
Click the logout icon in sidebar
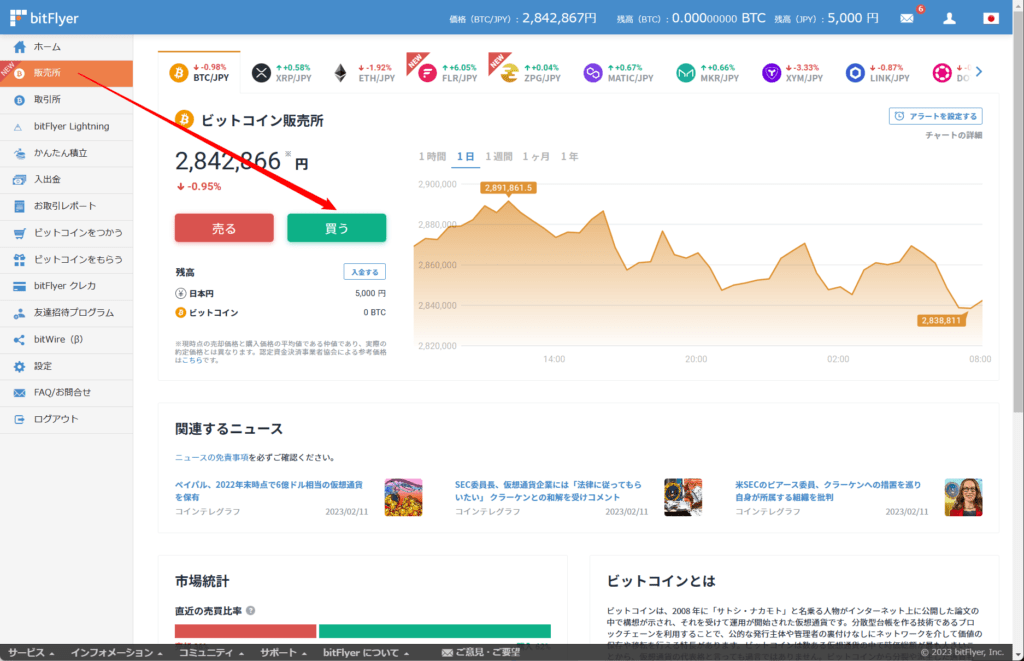tap(20, 419)
